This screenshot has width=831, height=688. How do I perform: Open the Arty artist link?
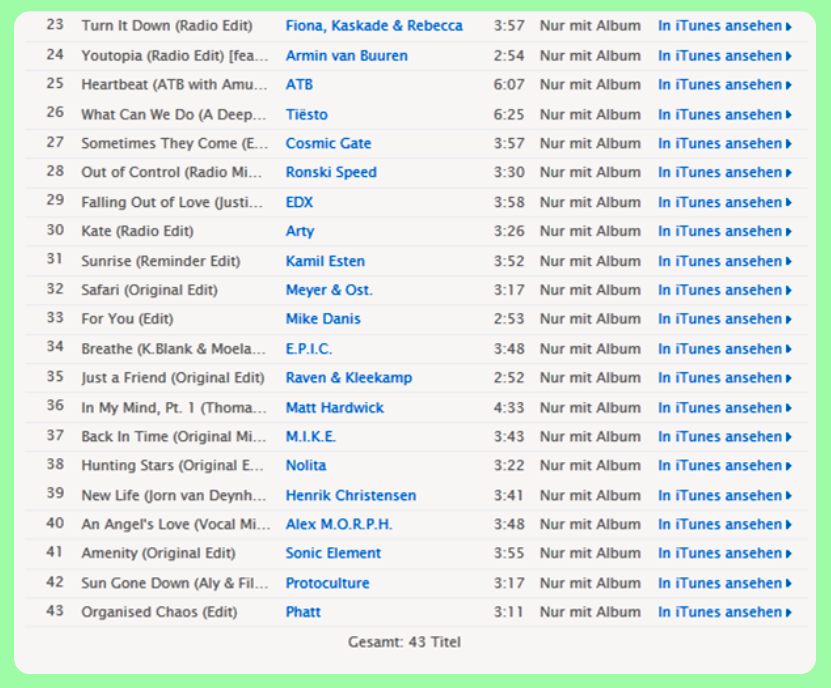pyautogui.click(x=300, y=231)
